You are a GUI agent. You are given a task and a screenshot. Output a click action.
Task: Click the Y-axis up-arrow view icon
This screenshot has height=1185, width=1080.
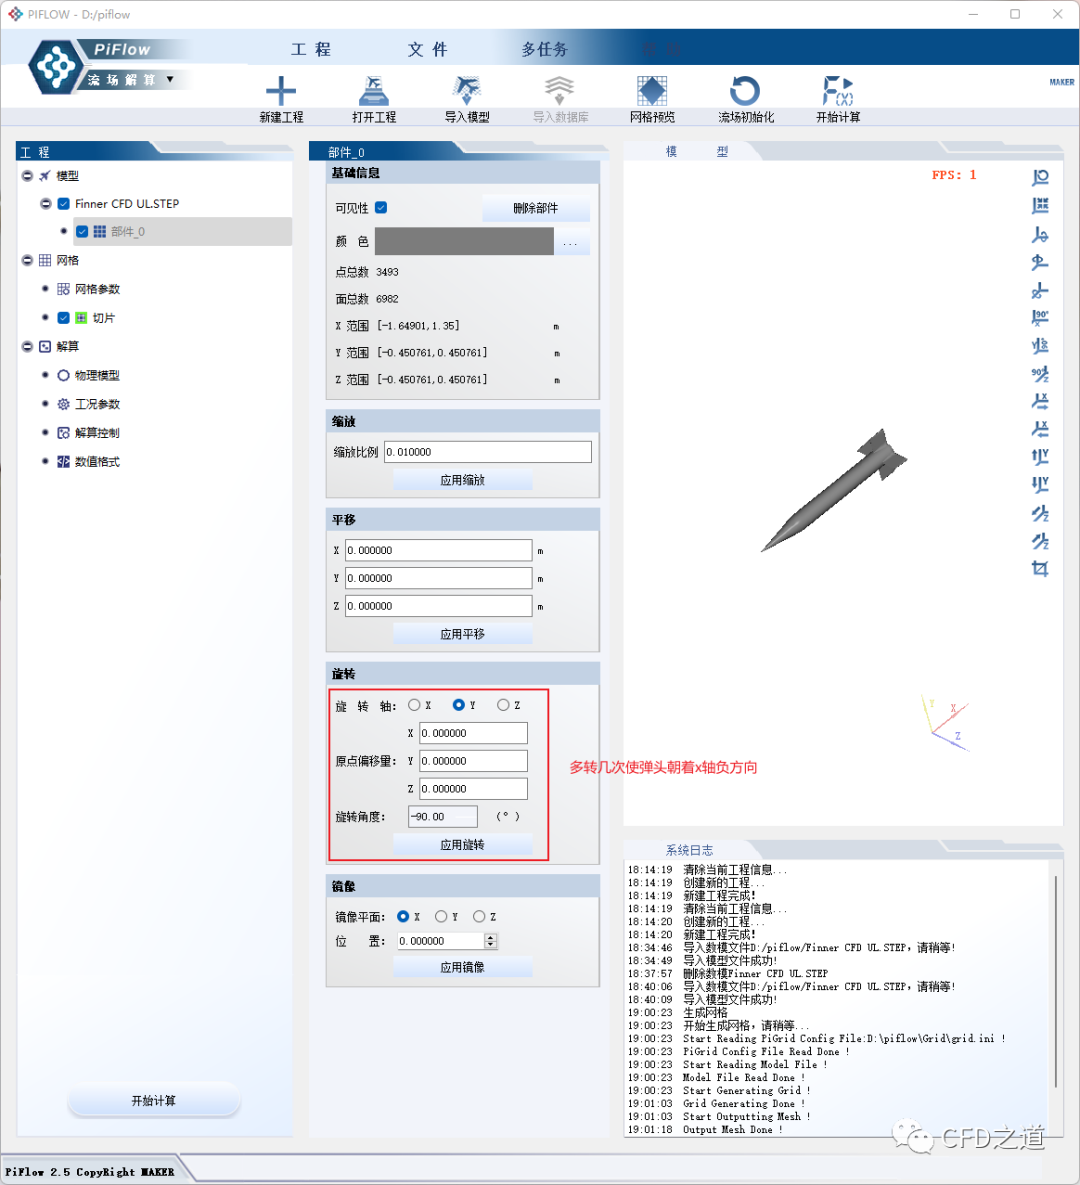[x=1040, y=457]
